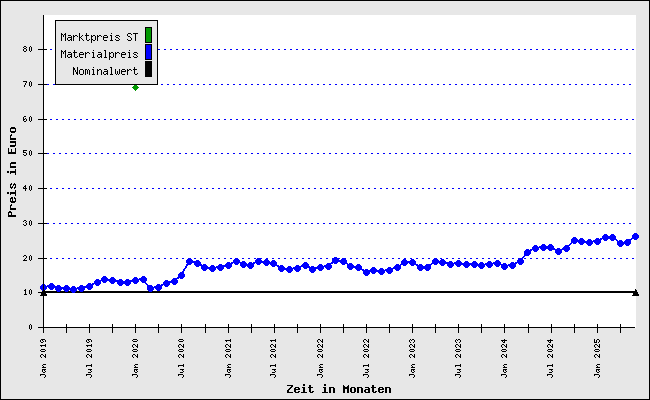
Task: Click the Y-axis label 60
Action: [27, 119]
